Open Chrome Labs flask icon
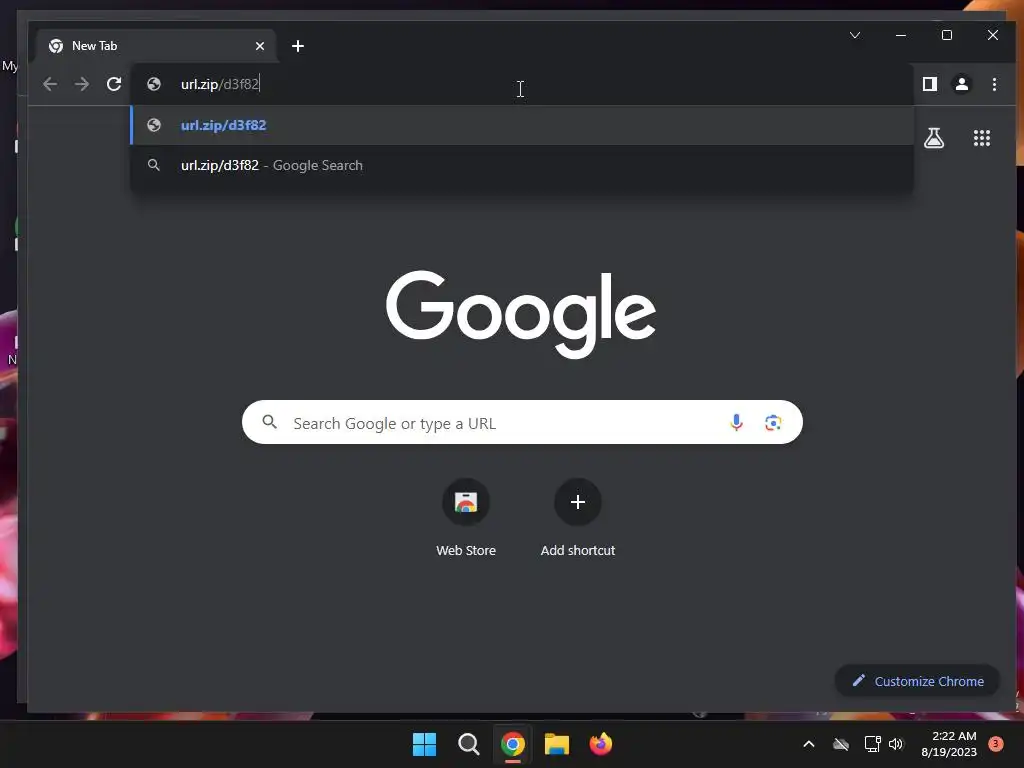Viewport: 1024px width, 768px height. [934, 138]
